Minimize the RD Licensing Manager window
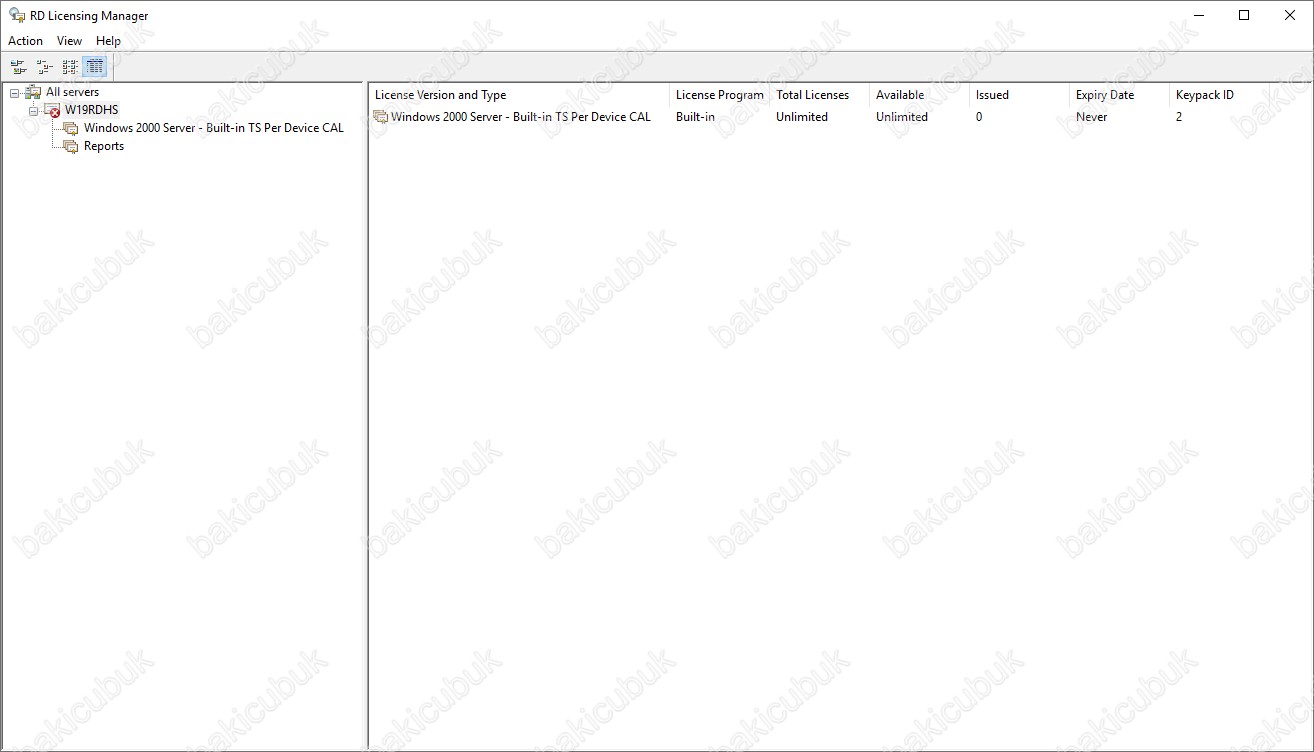This screenshot has width=1314, height=752. click(x=1198, y=15)
